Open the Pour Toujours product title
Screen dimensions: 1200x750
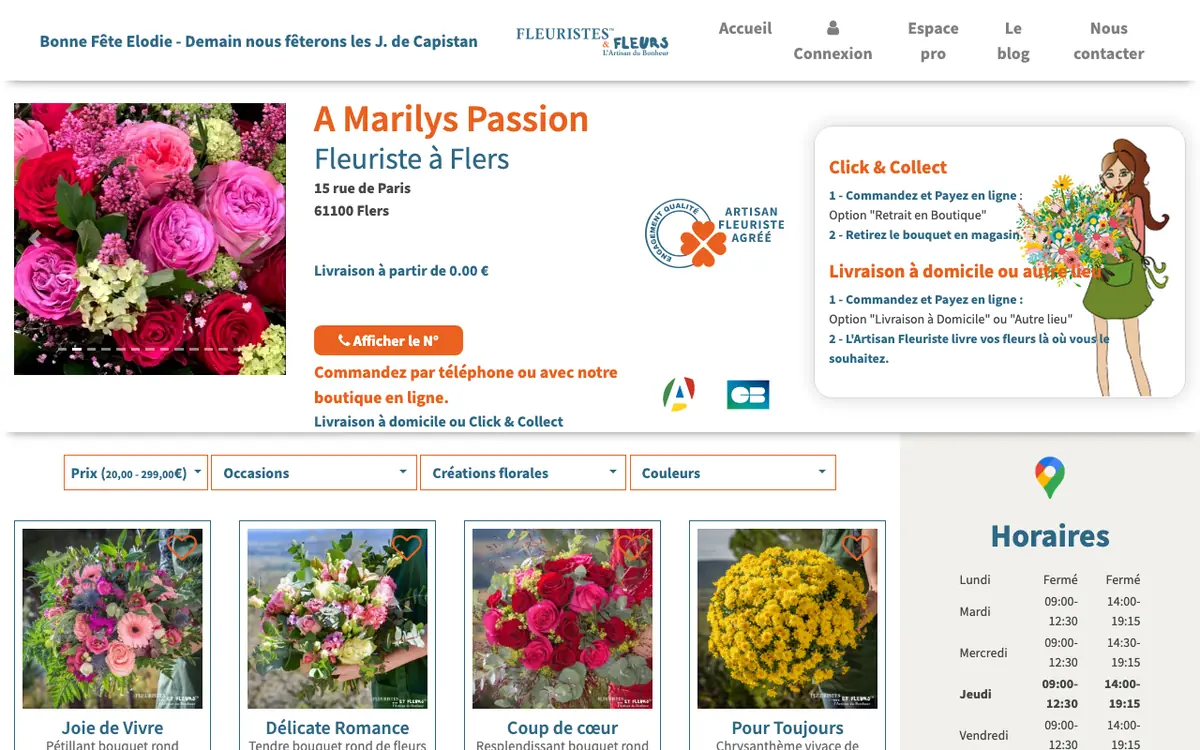[787, 728]
